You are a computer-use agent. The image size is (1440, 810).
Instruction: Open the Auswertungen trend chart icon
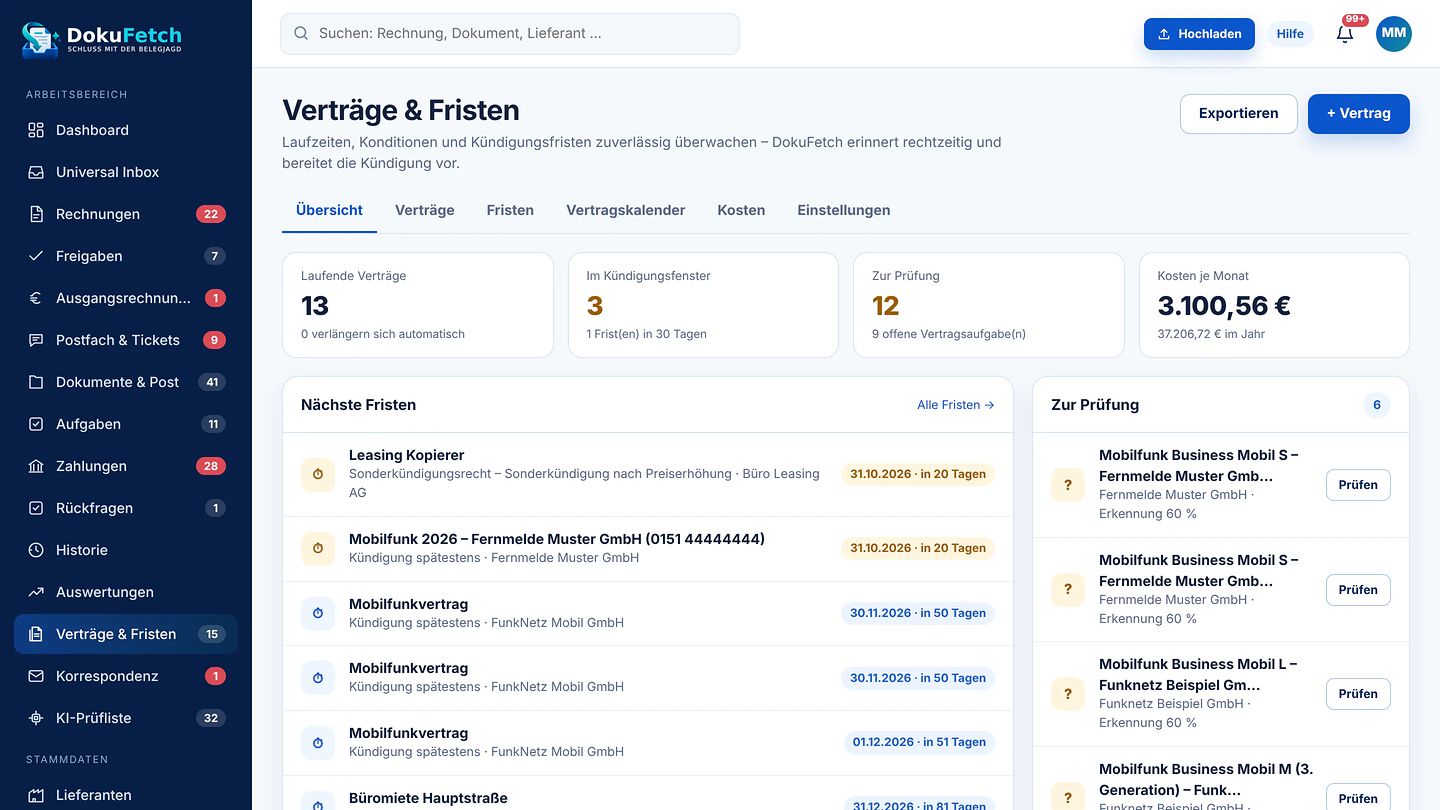click(36, 592)
